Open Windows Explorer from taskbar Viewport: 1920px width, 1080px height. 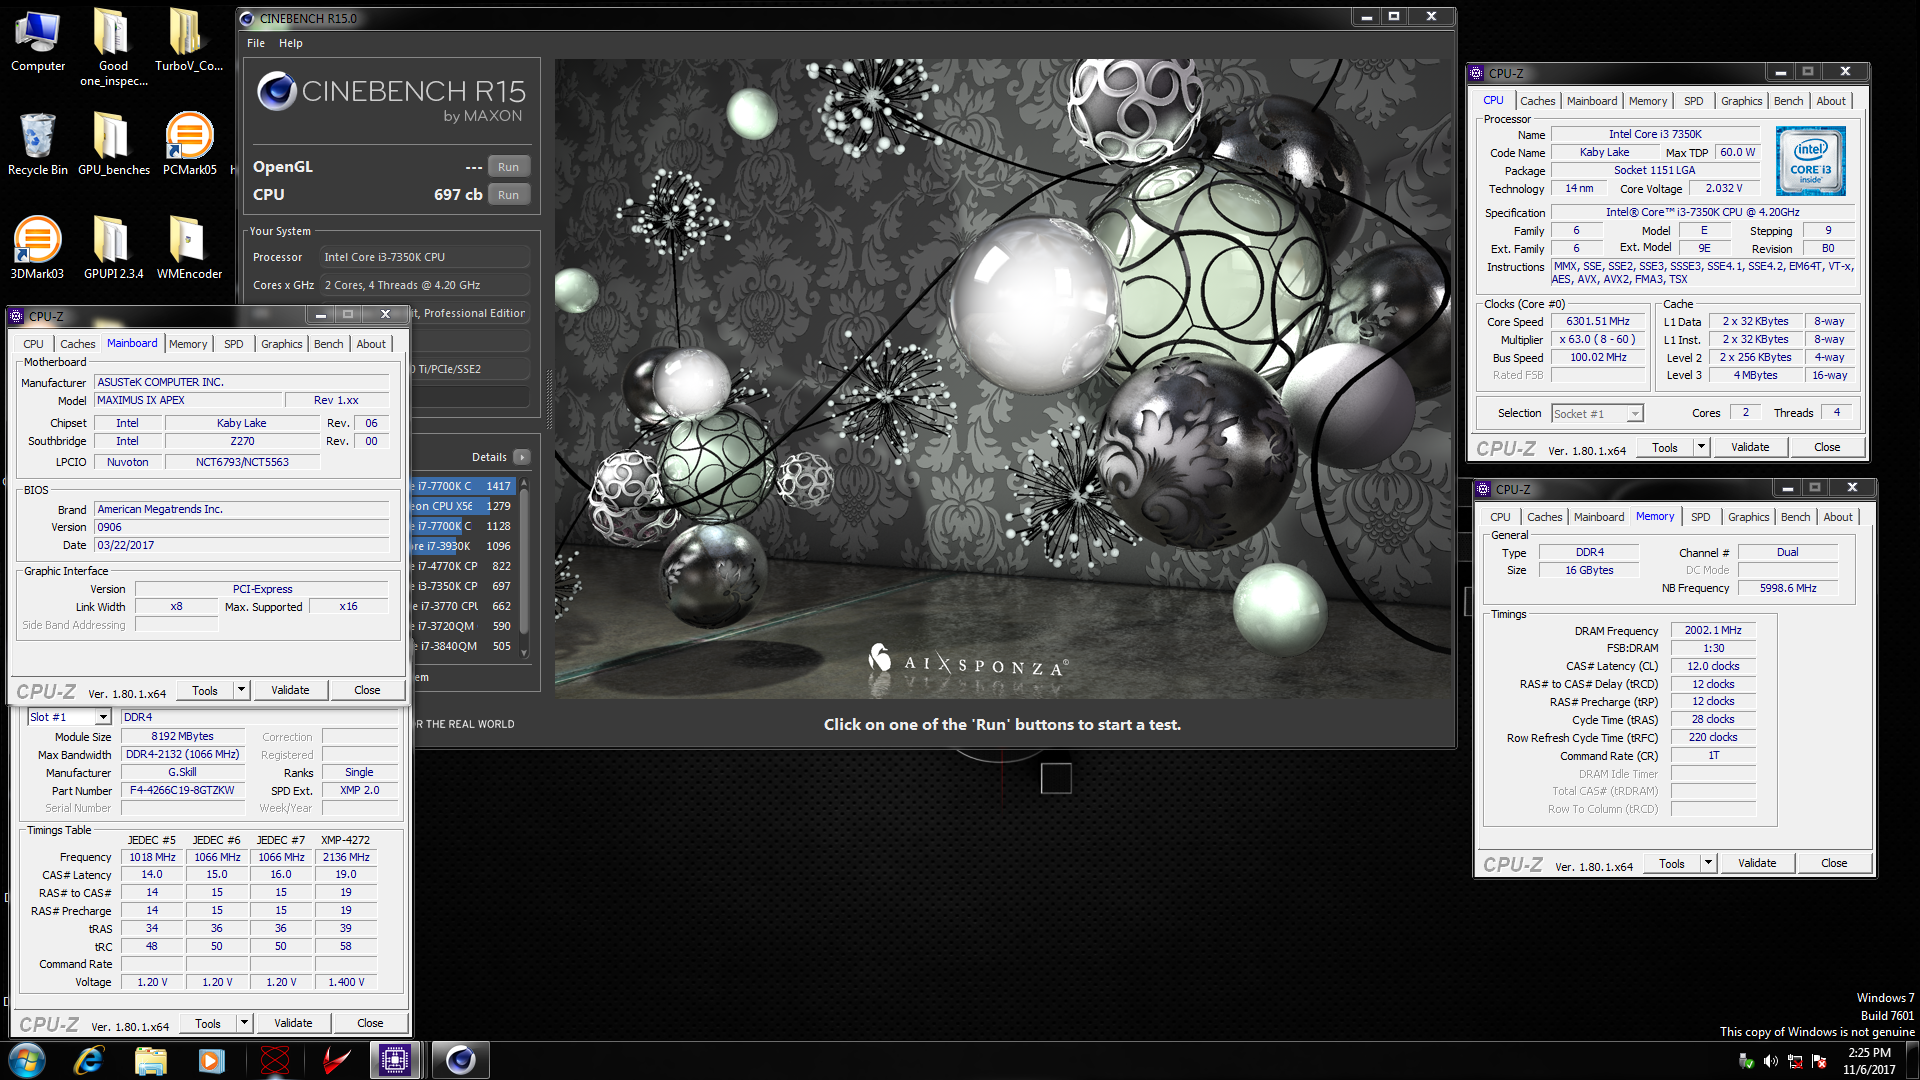click(150, 1060)
